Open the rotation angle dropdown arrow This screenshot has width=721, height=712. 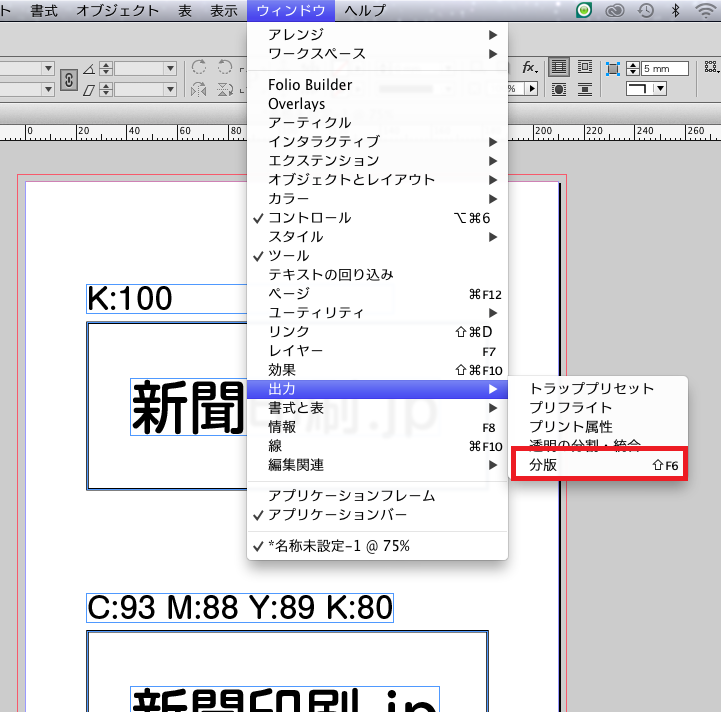(x=170, y=69)
